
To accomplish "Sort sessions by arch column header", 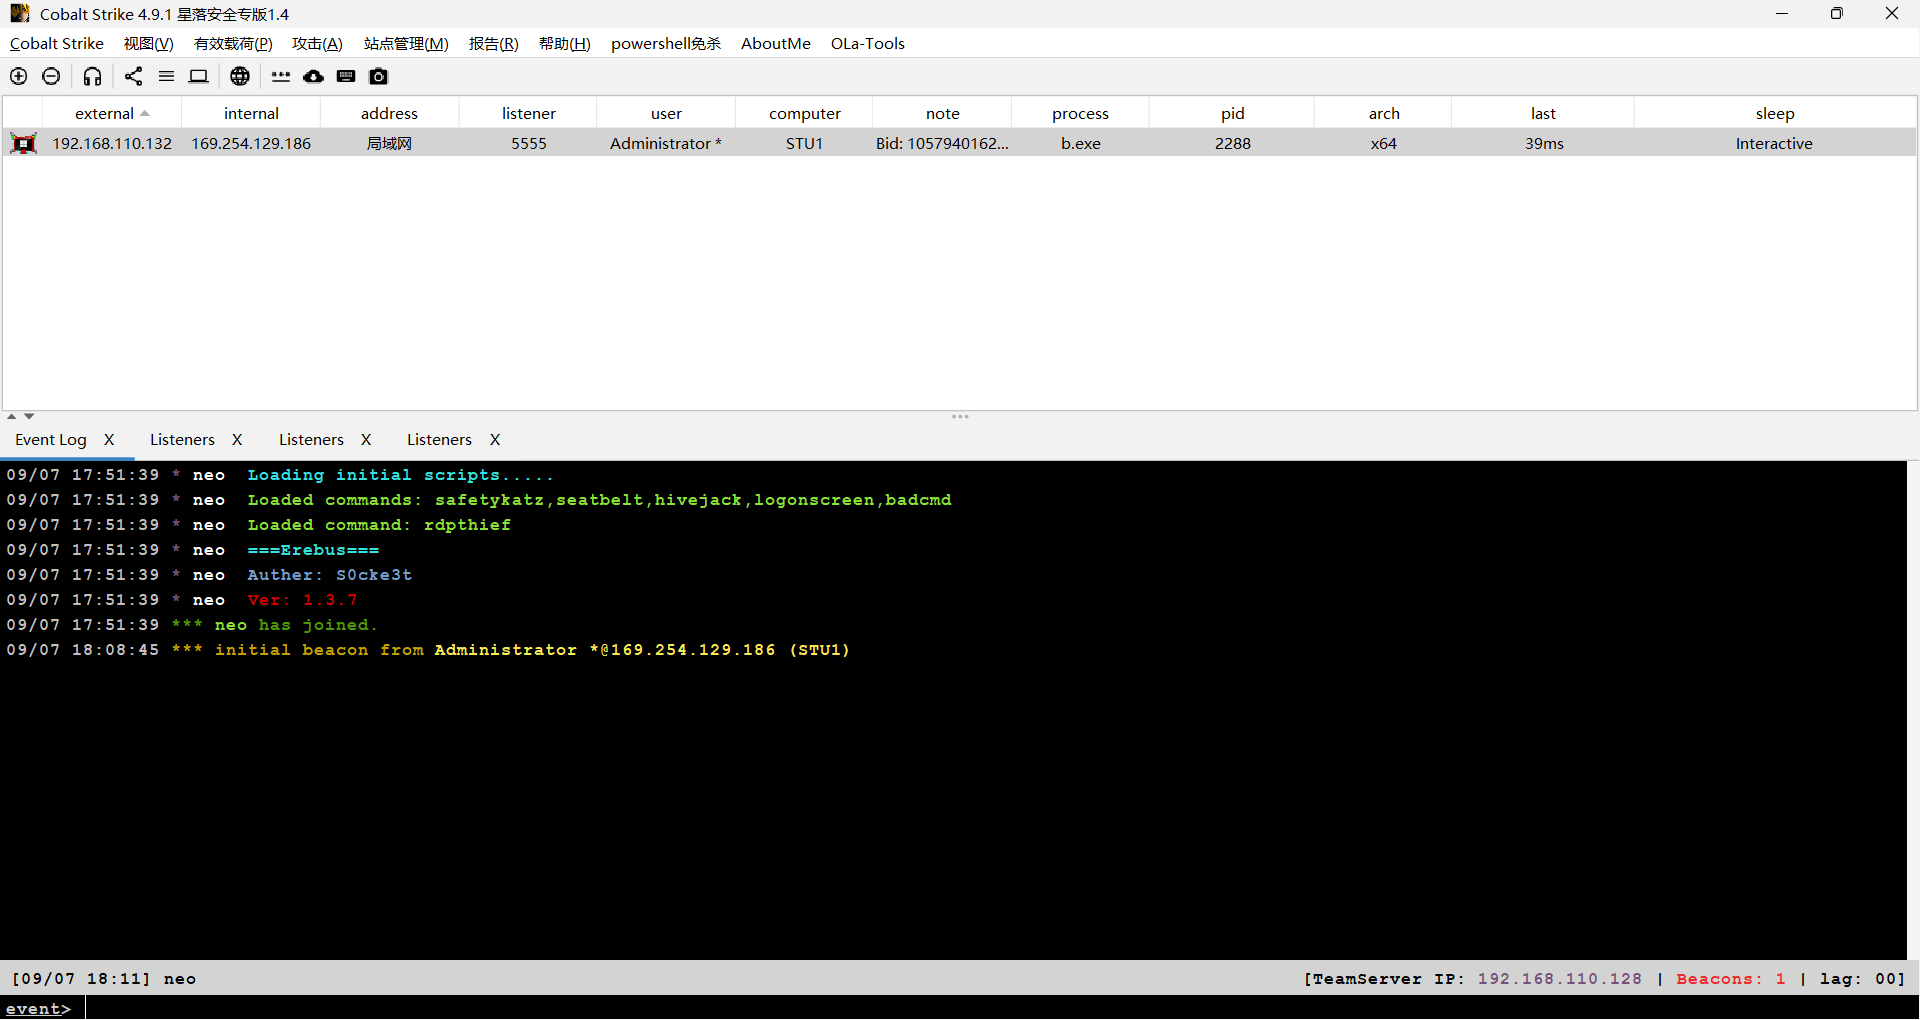I will [1384, 113].
